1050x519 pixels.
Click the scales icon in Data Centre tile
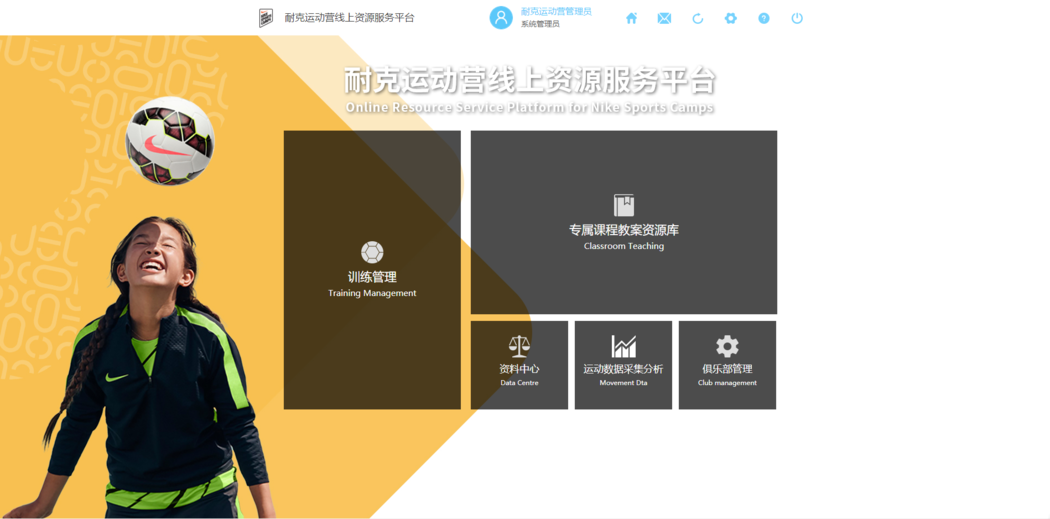point(519,346)
